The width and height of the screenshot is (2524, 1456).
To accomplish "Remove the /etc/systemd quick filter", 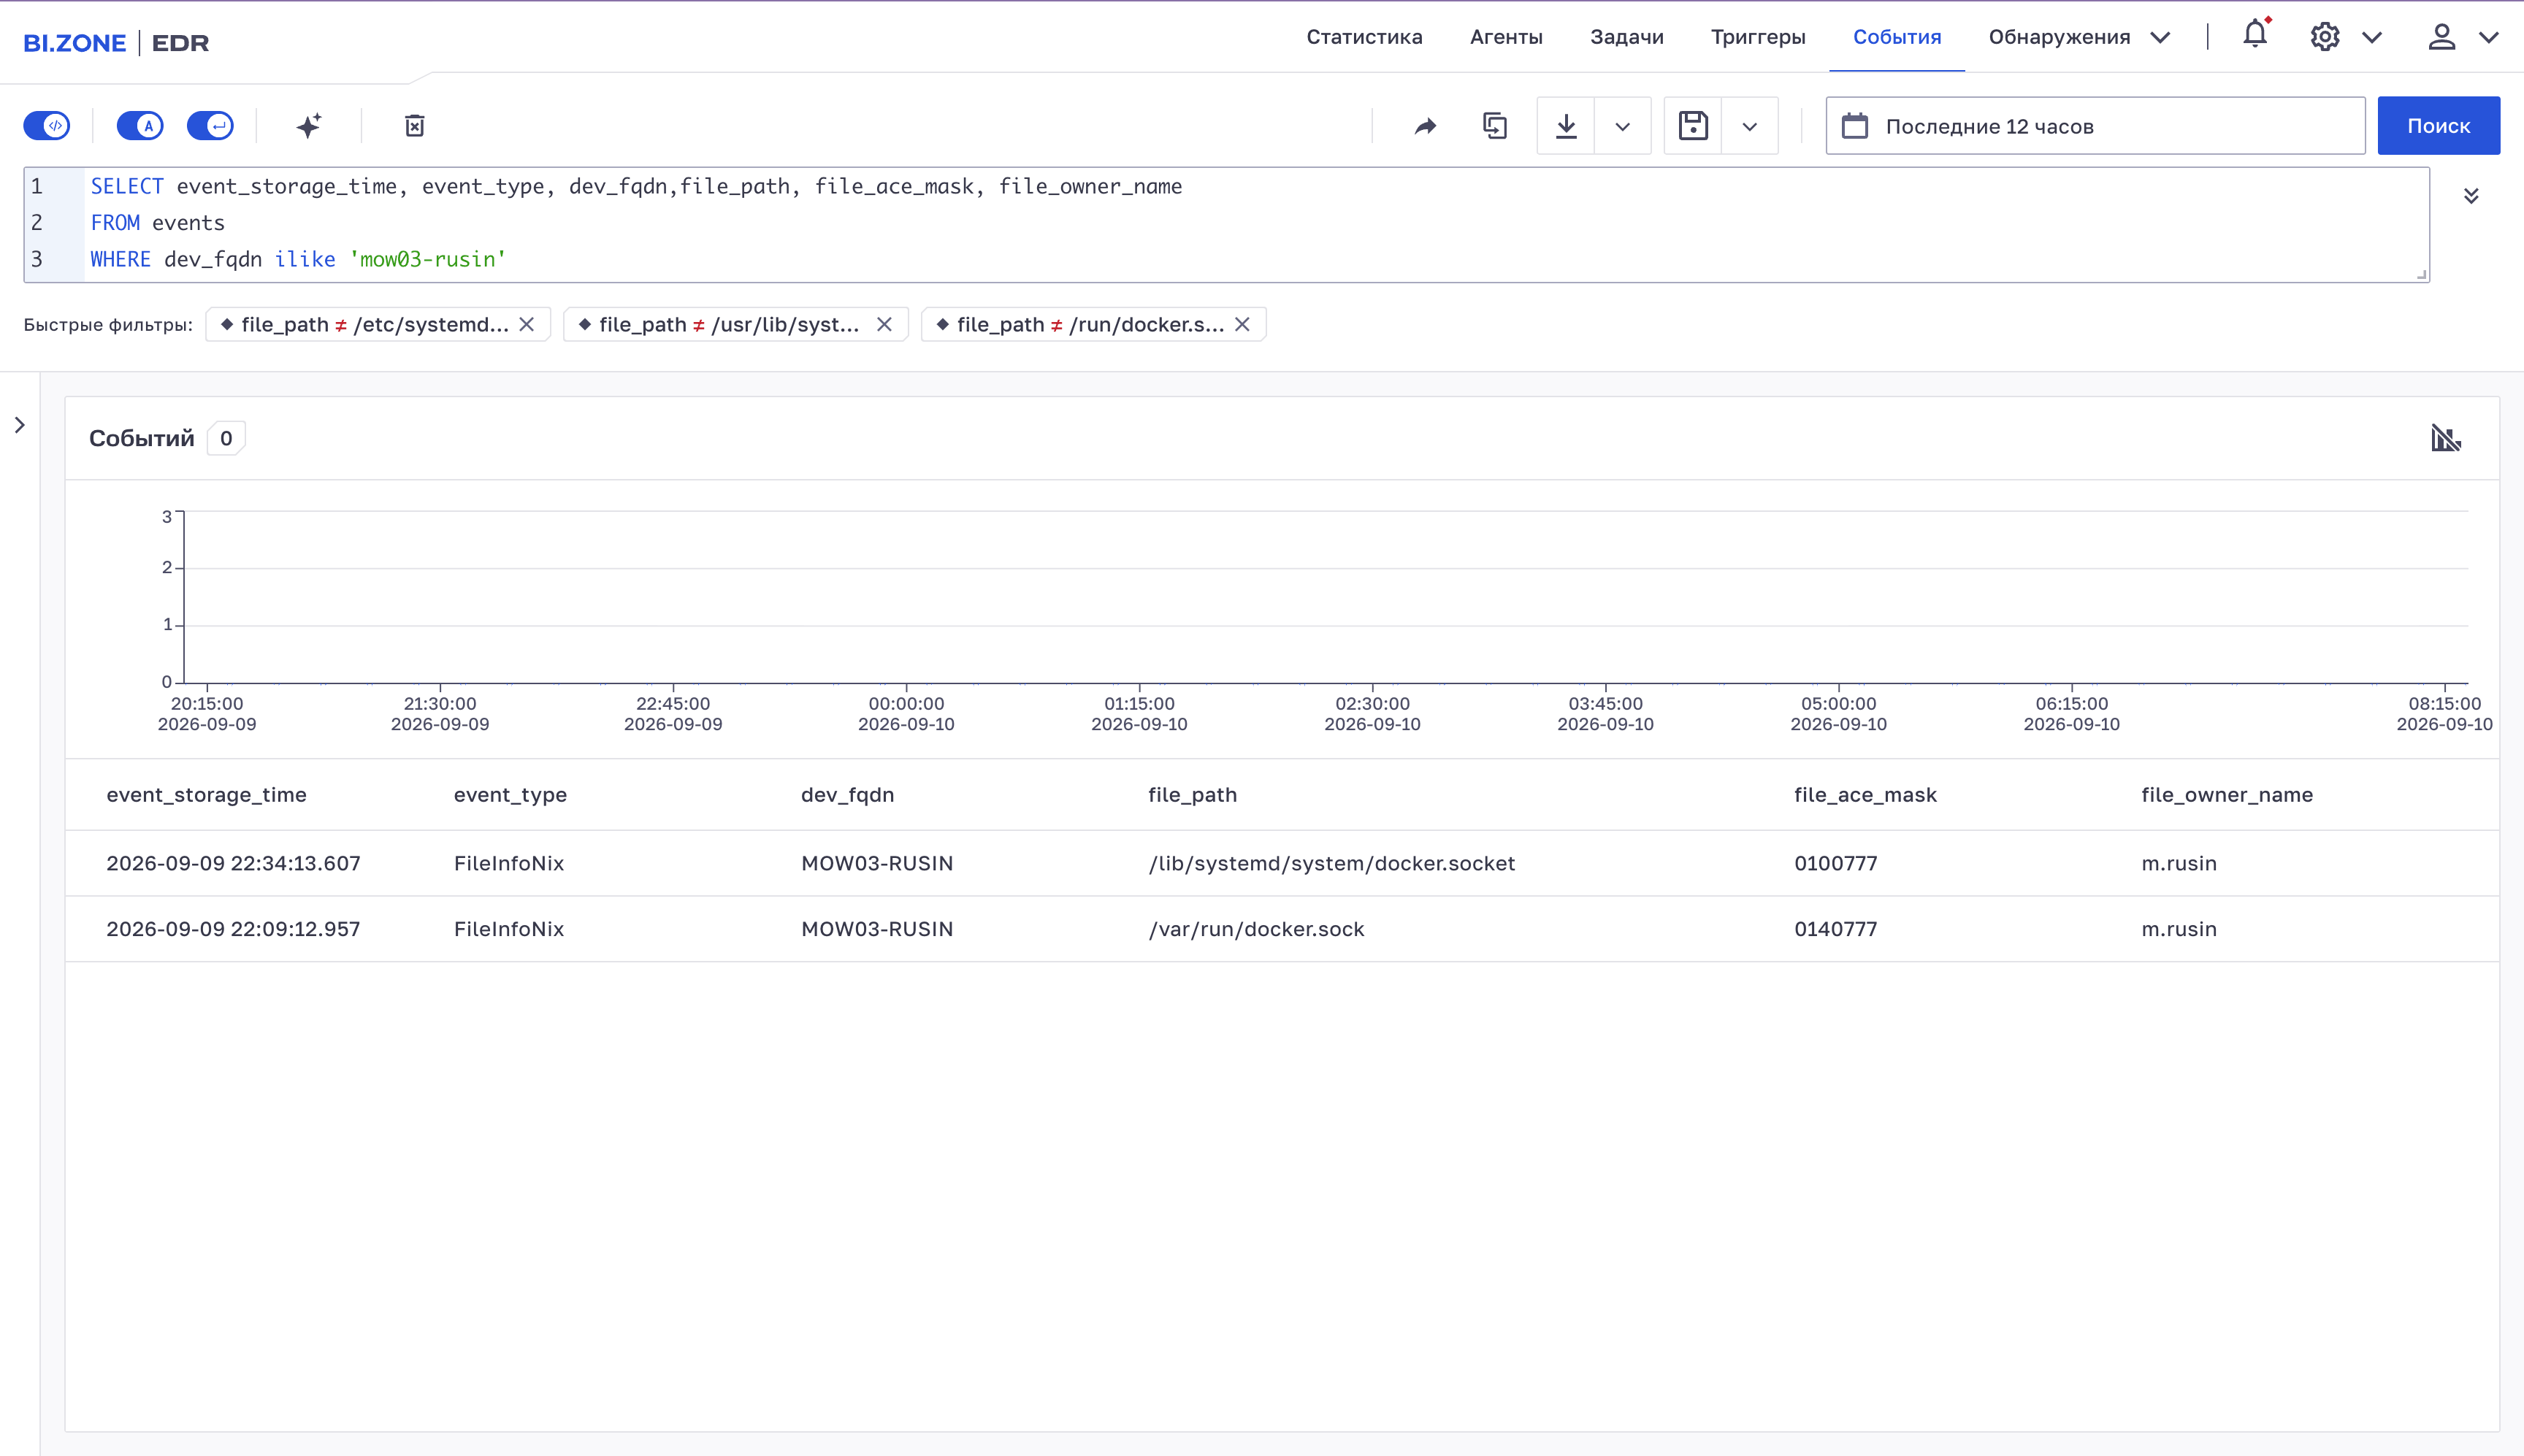I will 527,324.
